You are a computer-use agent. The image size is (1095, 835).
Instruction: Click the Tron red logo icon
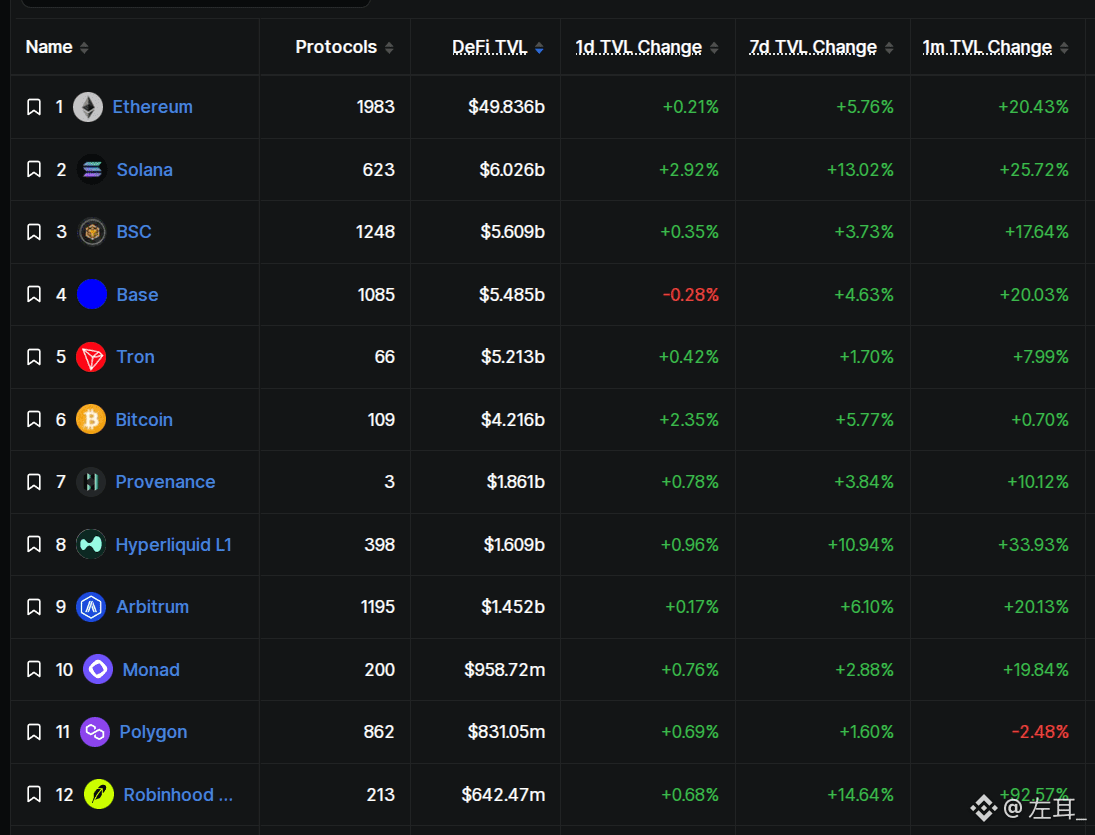coord(91,357)
